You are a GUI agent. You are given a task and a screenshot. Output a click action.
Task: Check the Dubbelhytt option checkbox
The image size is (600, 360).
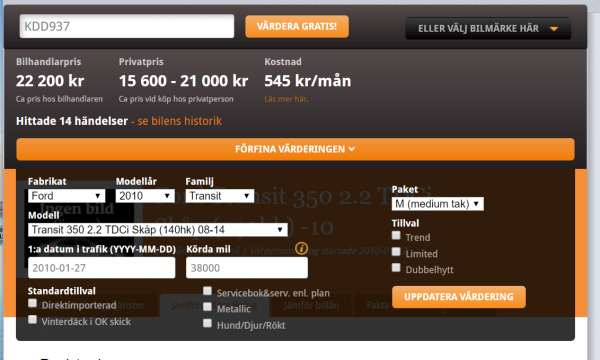pos(396,267)
